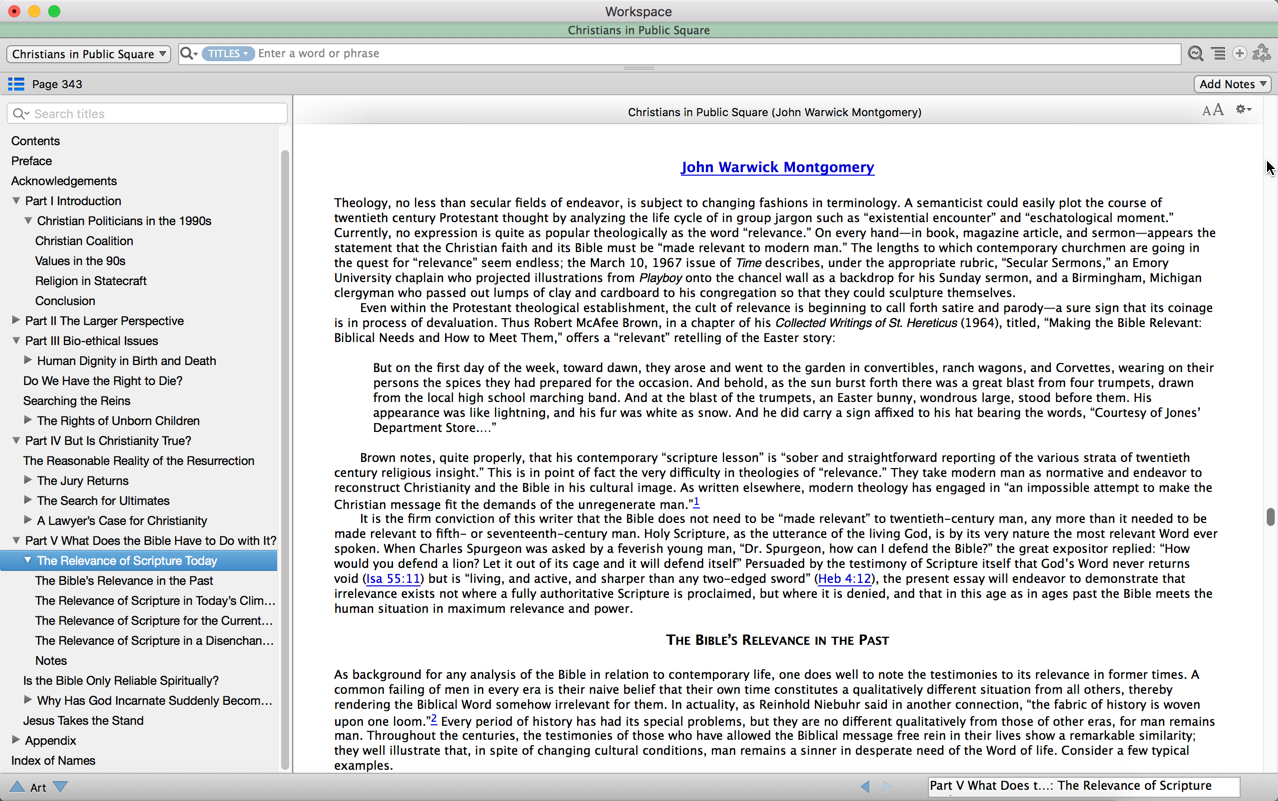Collapse Part III Bio-ethical Issues

[x=16, y=341]
